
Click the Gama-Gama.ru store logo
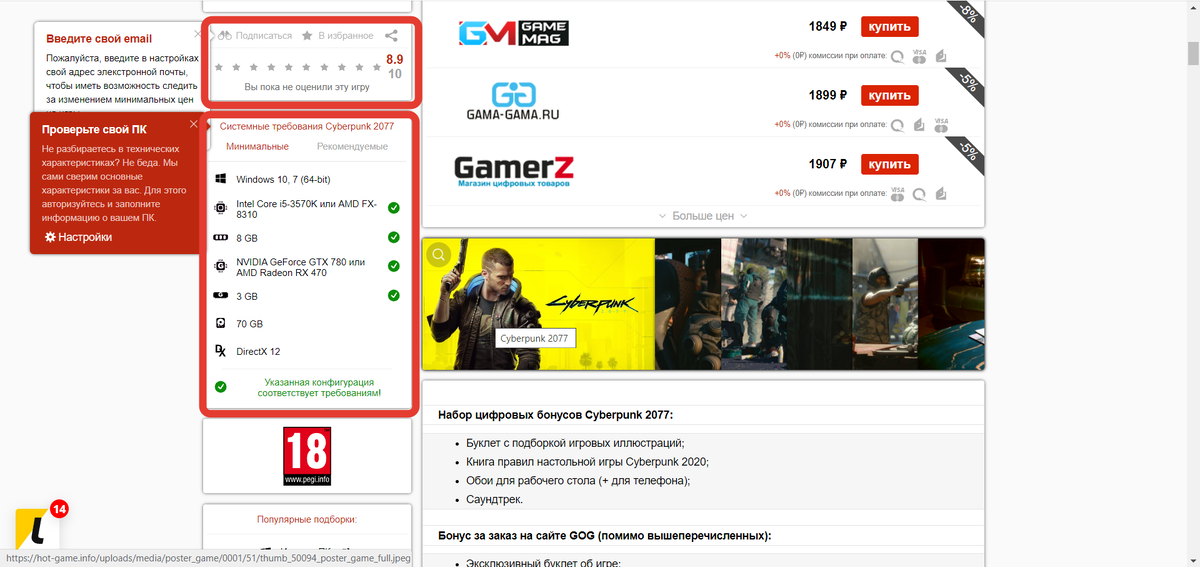point(513,100)
